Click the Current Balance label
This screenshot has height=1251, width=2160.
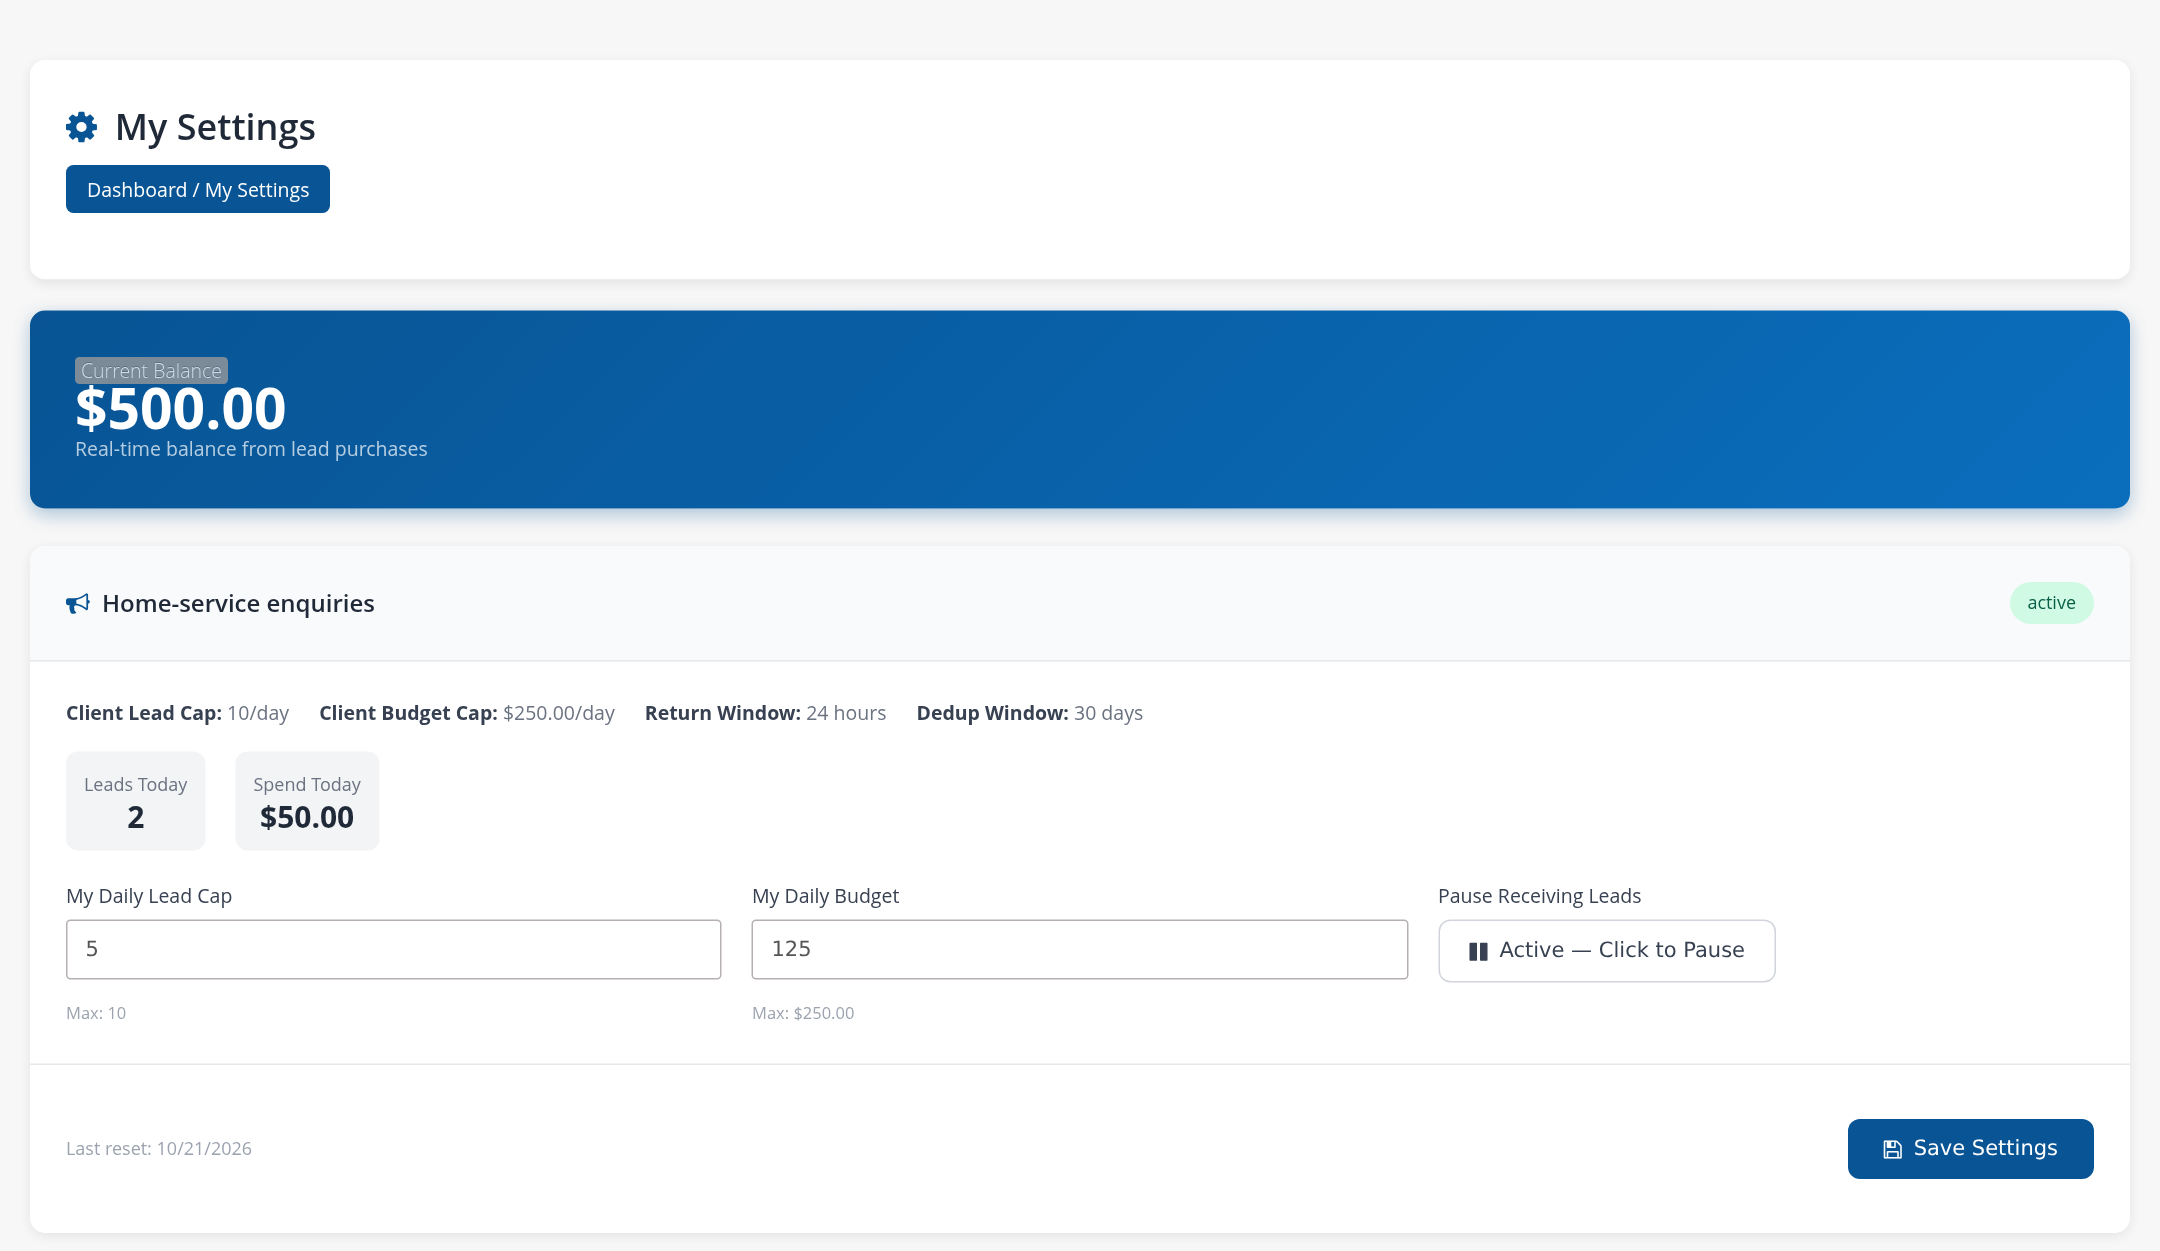(x=151, y=370)
